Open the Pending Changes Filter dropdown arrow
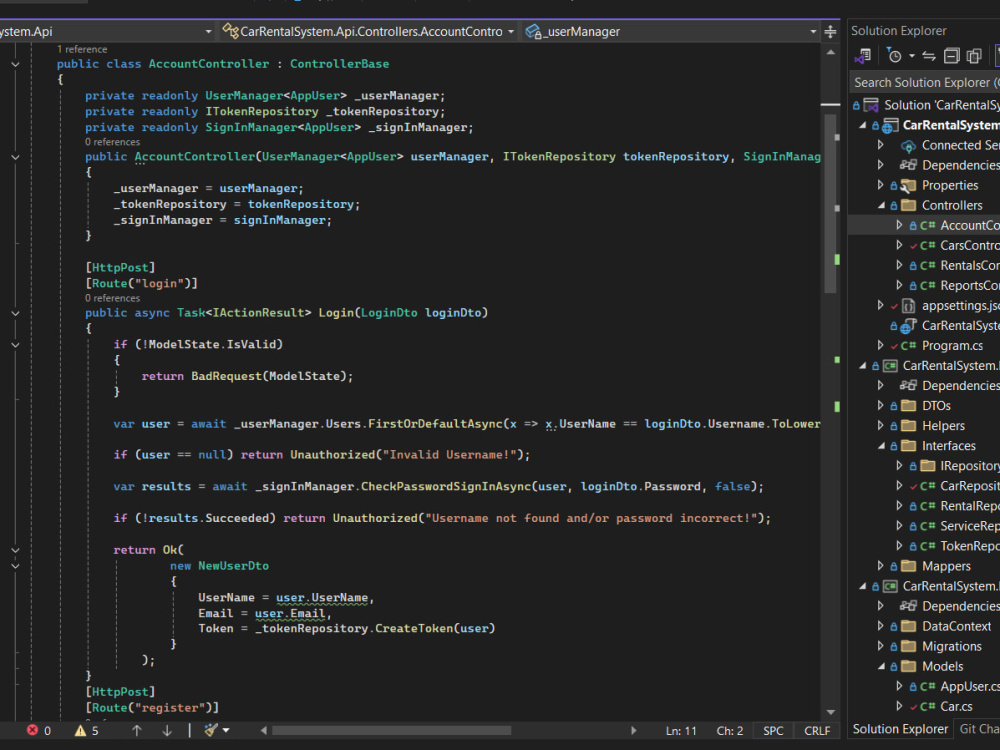Viewport: 1000px width, 750px height. [911, 56]
